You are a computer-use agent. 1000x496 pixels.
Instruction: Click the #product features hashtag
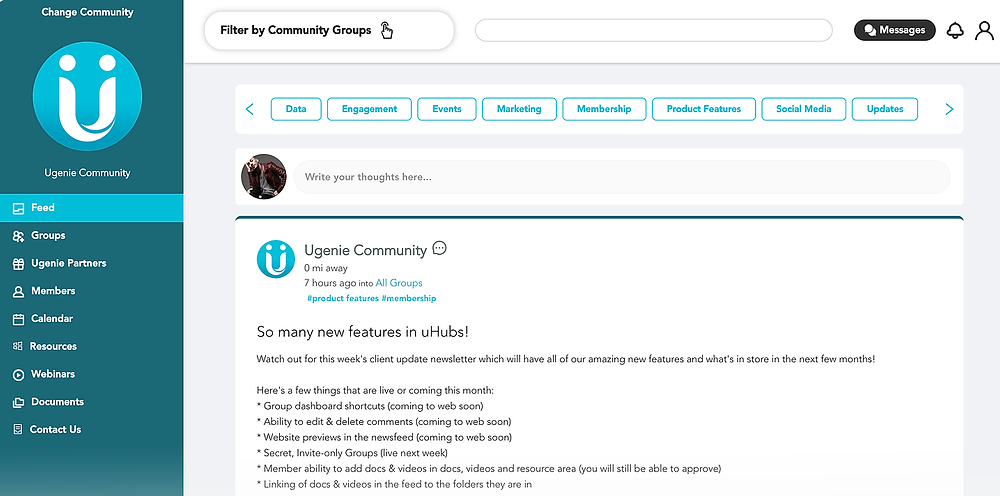(343, 298)
